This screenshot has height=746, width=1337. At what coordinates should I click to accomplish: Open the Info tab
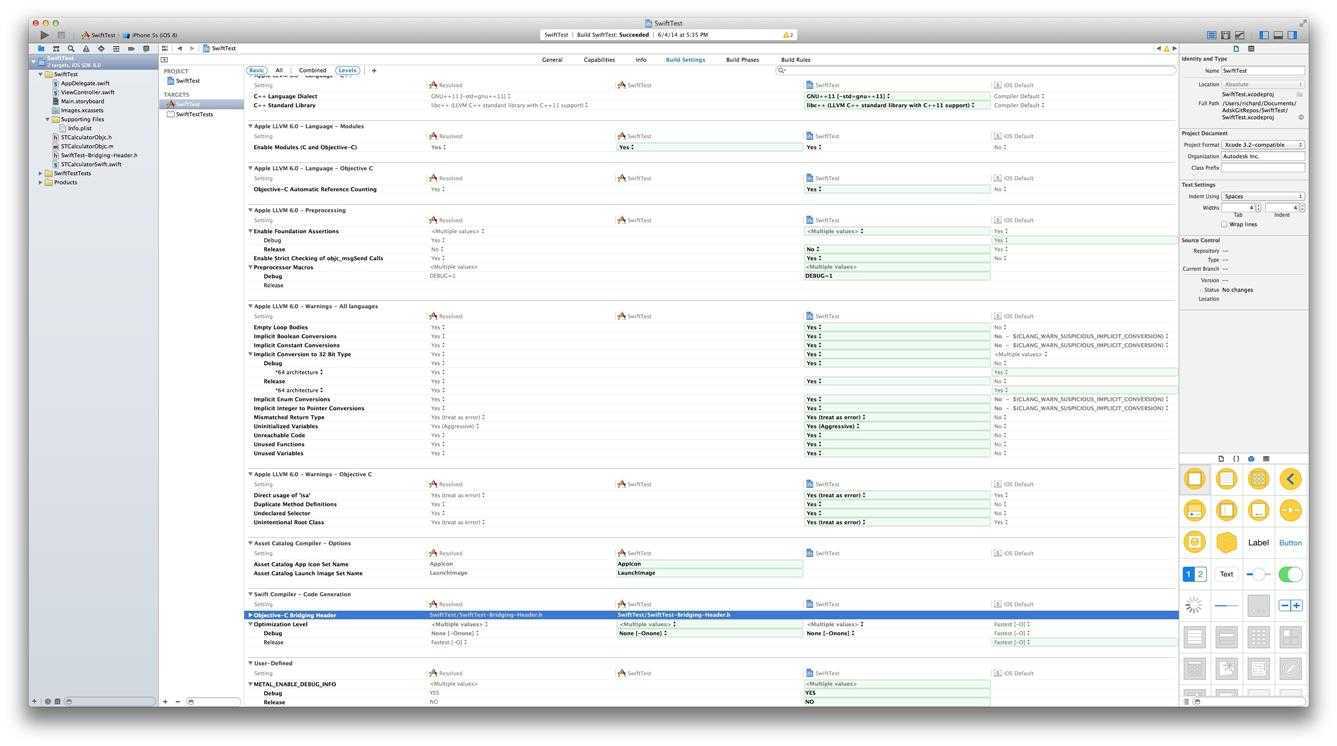(x=641, y=59)
